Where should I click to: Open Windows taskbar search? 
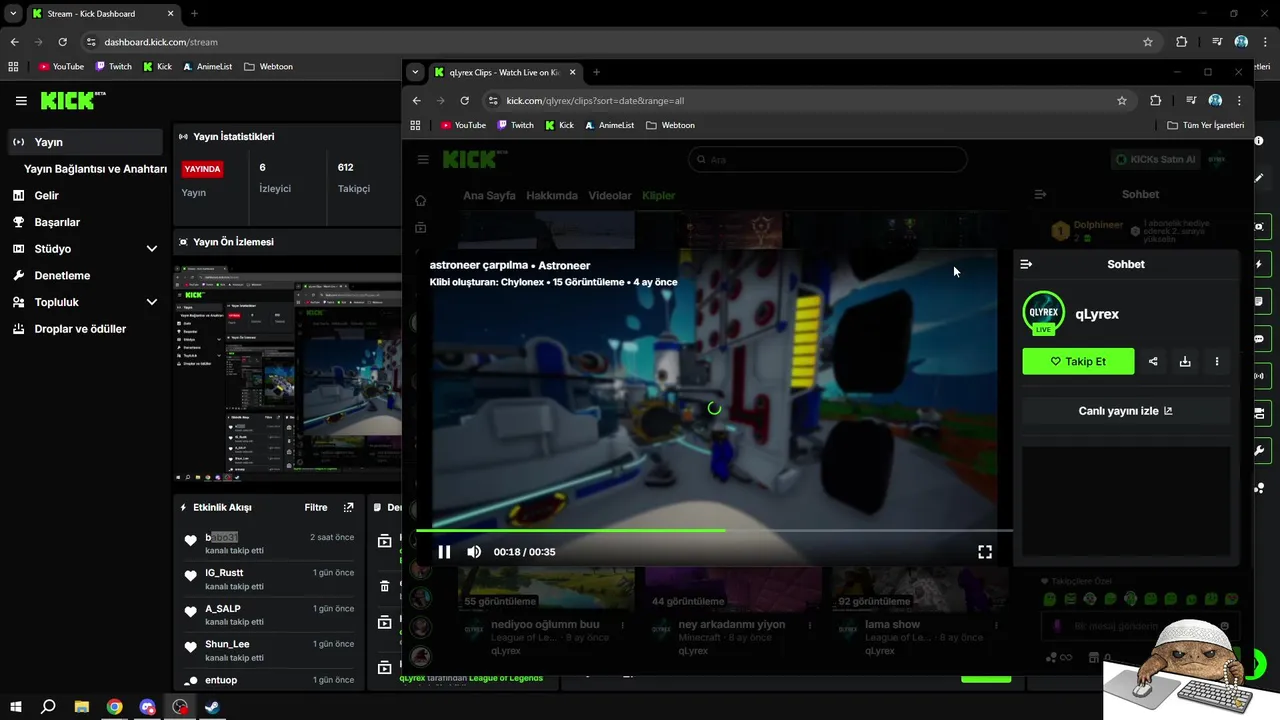point(48,707)
